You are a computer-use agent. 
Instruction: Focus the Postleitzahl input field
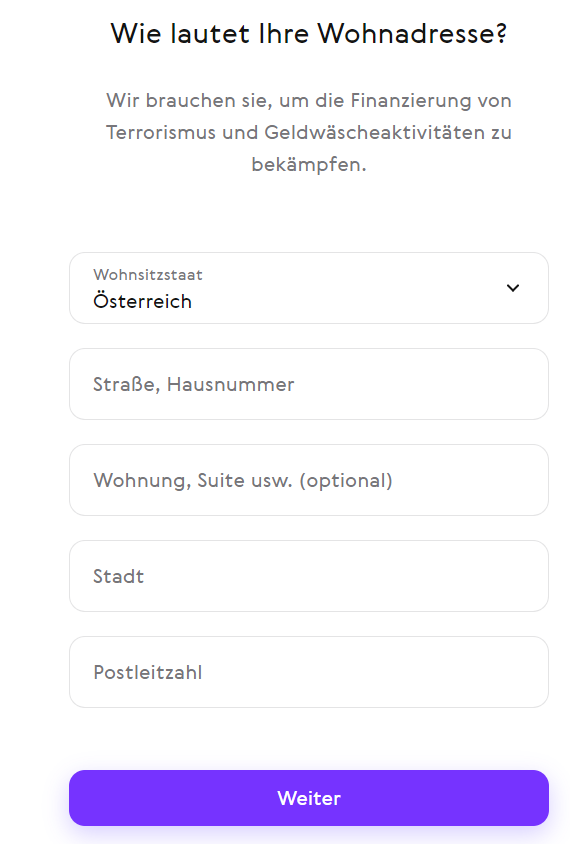click(x=309, y=672)
